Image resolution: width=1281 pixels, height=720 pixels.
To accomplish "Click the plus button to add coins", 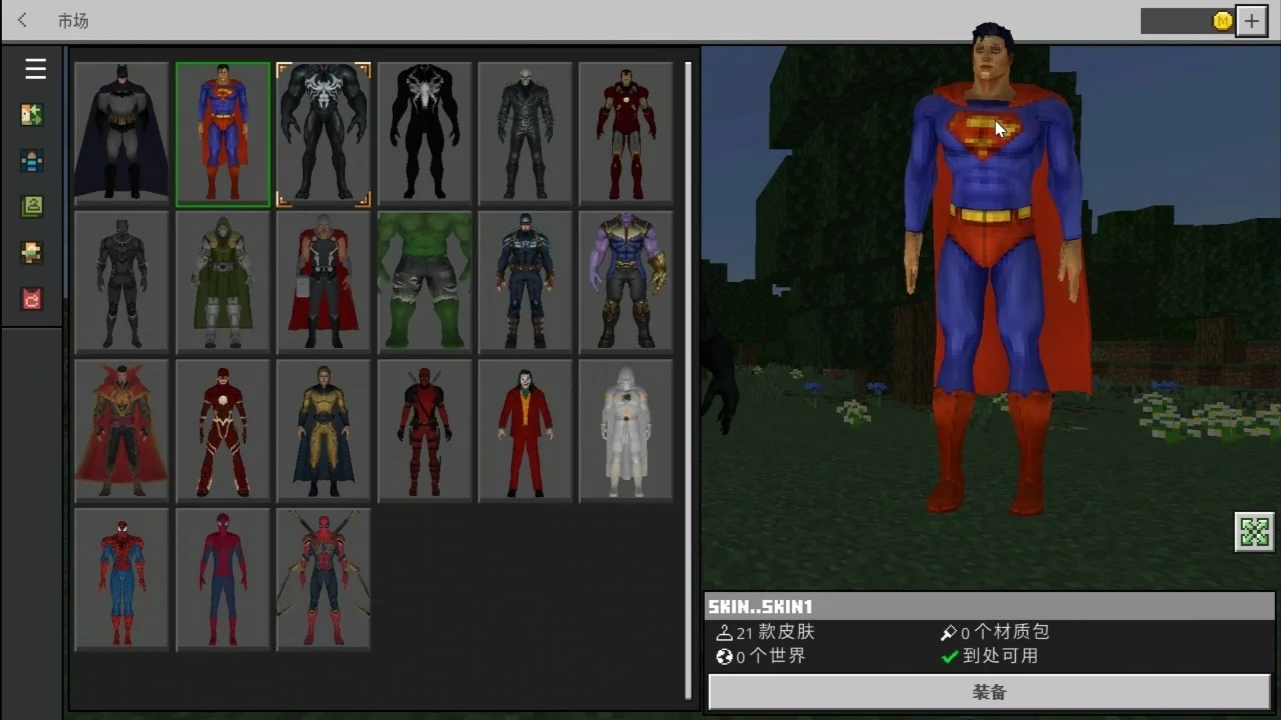I will click(x=1252, y=21).
